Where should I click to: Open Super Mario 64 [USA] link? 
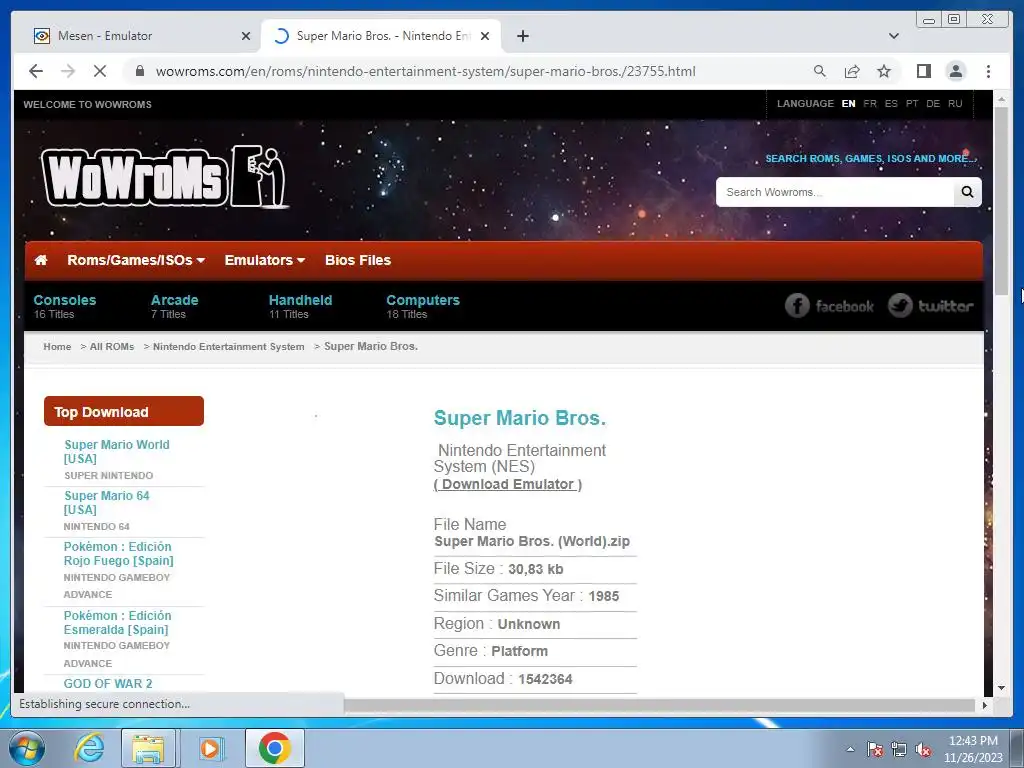pos(106,502)
